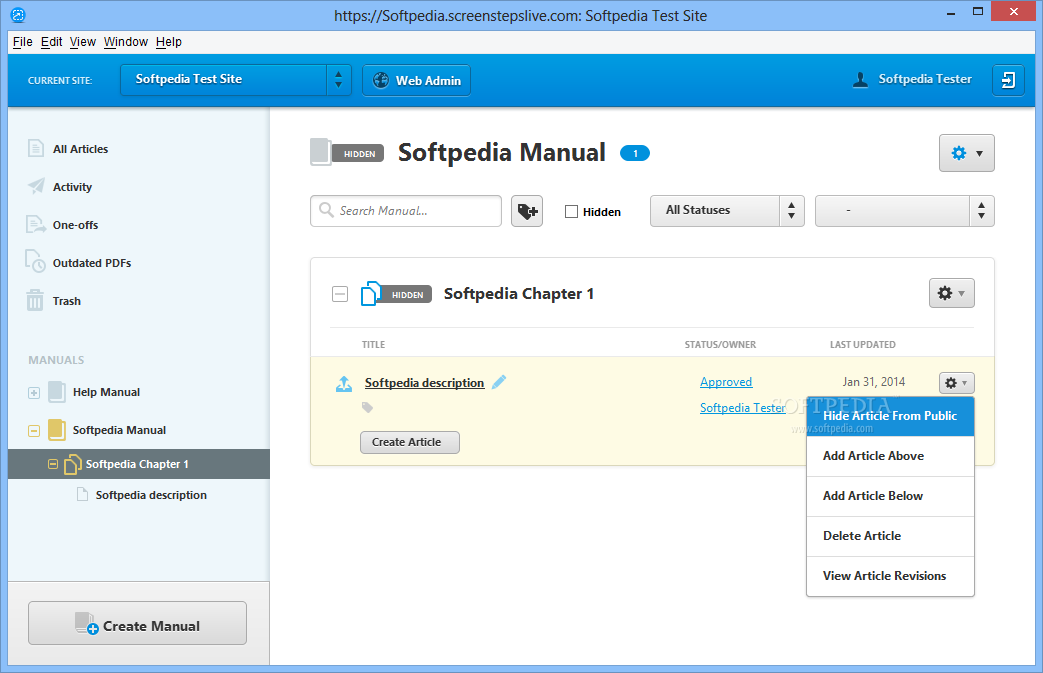Click in the Search Manual field
The width and height of the screenshot is (1043, 673).
pos(406,211)
